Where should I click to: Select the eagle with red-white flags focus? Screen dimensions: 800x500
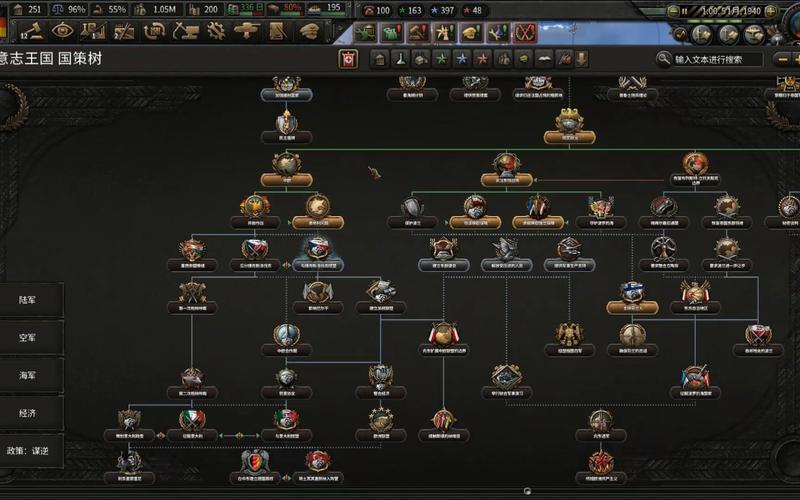(x=695, y=297)
